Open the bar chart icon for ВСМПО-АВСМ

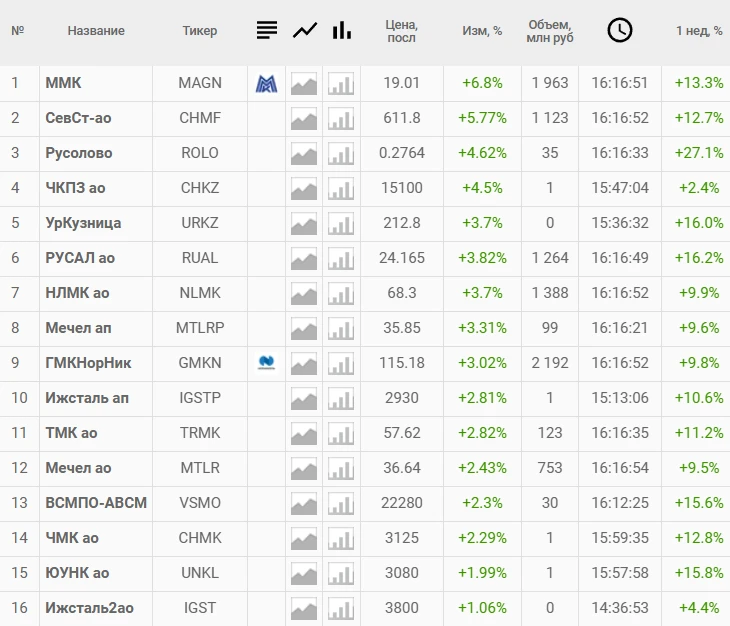click(341, 504)
